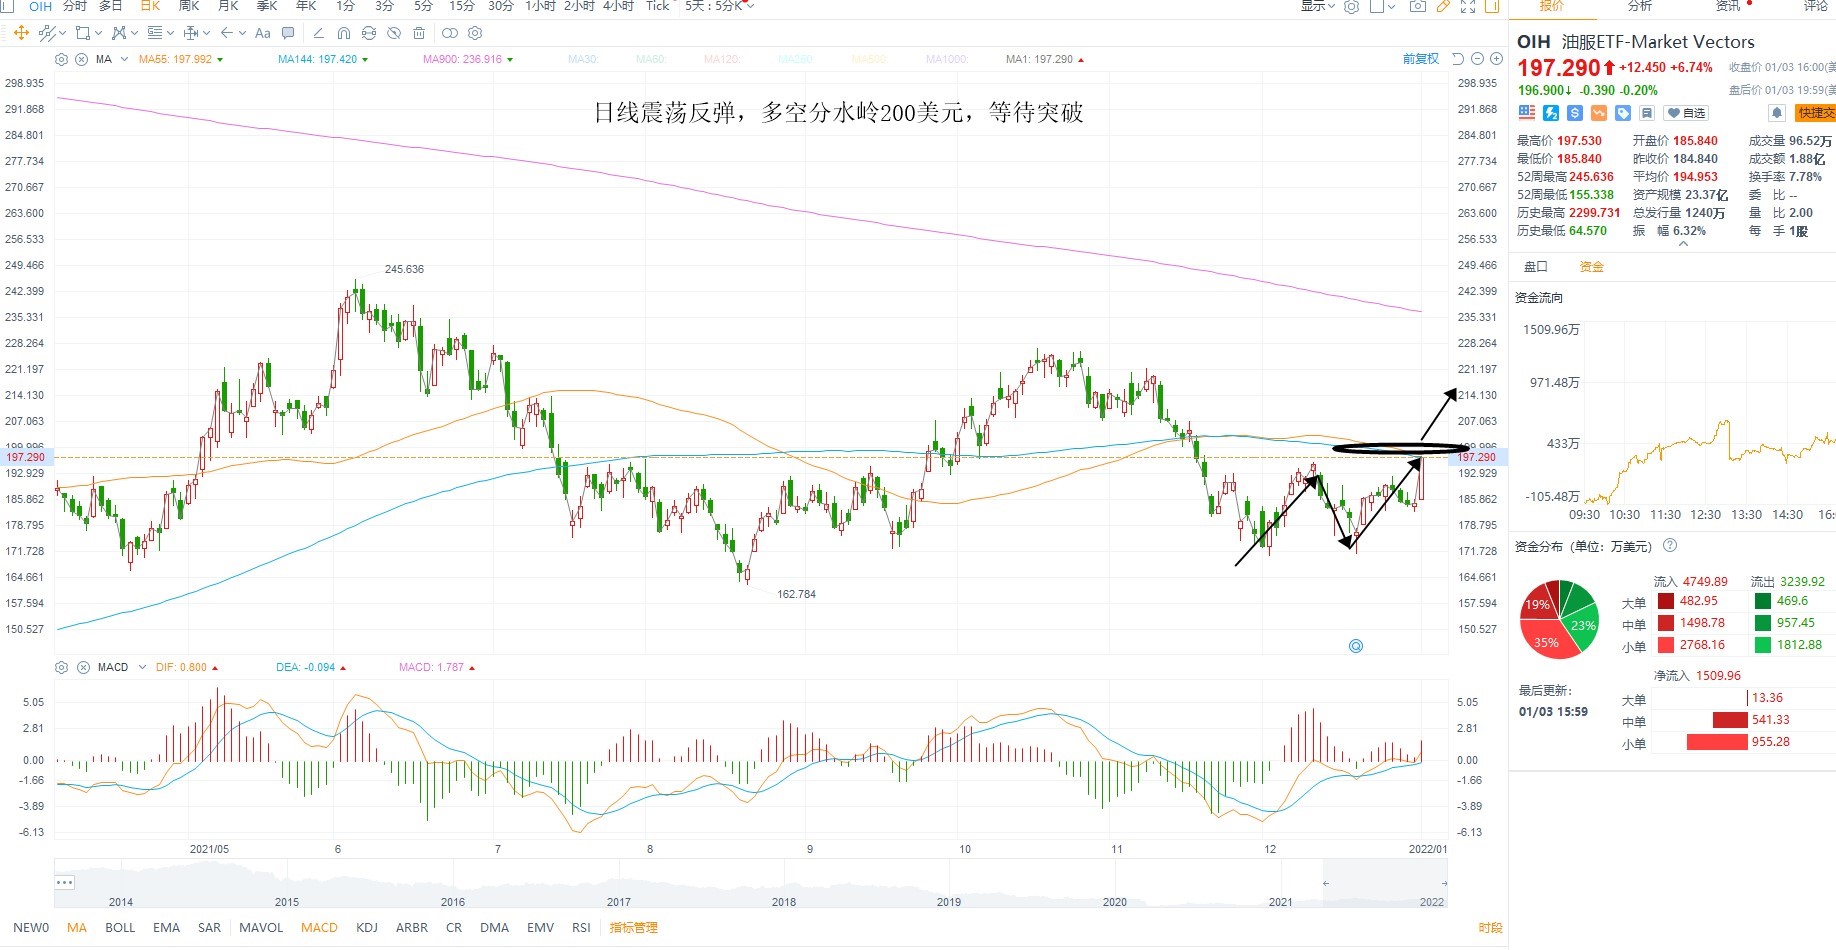This screenshot has width=1836, height=950.
Task: Toggle MA144 line visibility
Action: [322, 59]
